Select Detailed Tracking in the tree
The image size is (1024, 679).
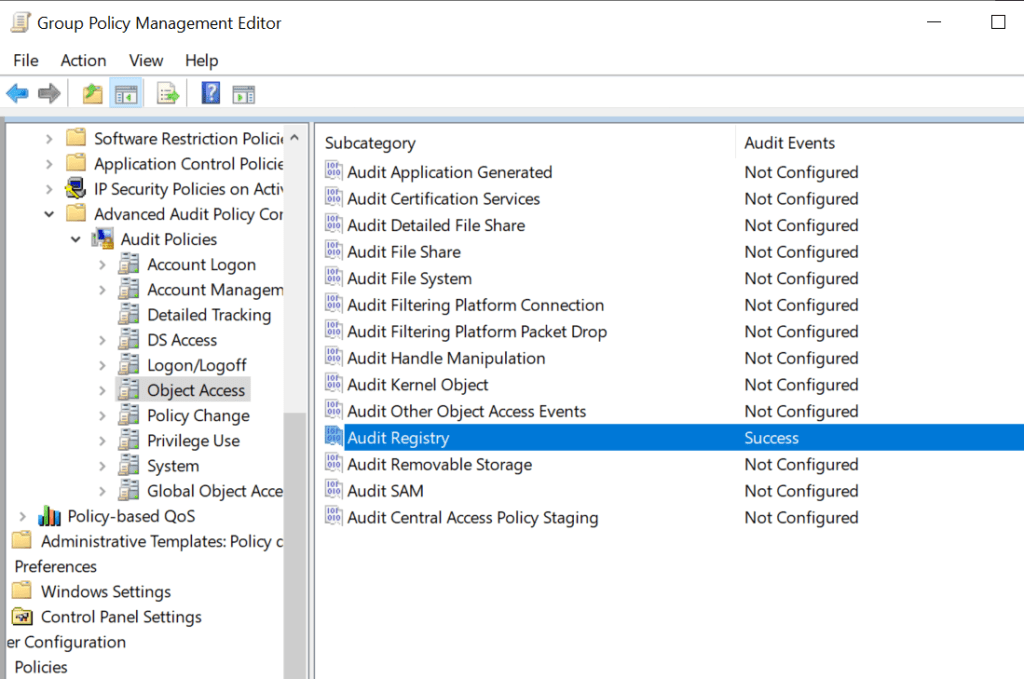209,315
